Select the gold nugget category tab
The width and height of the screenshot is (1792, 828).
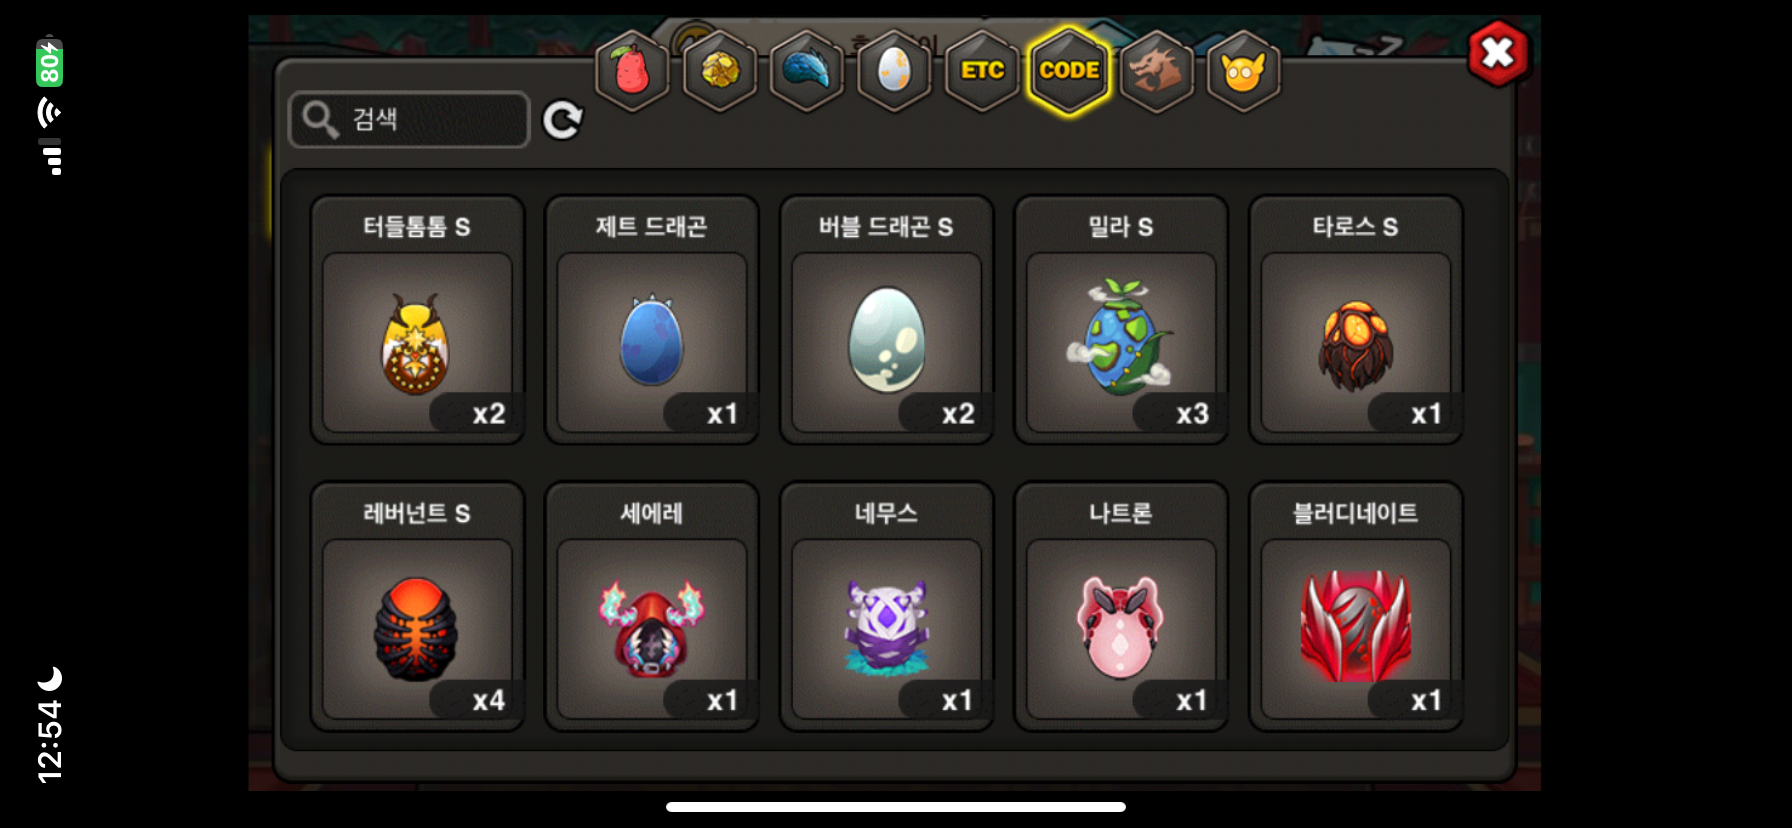click(720, 71)
